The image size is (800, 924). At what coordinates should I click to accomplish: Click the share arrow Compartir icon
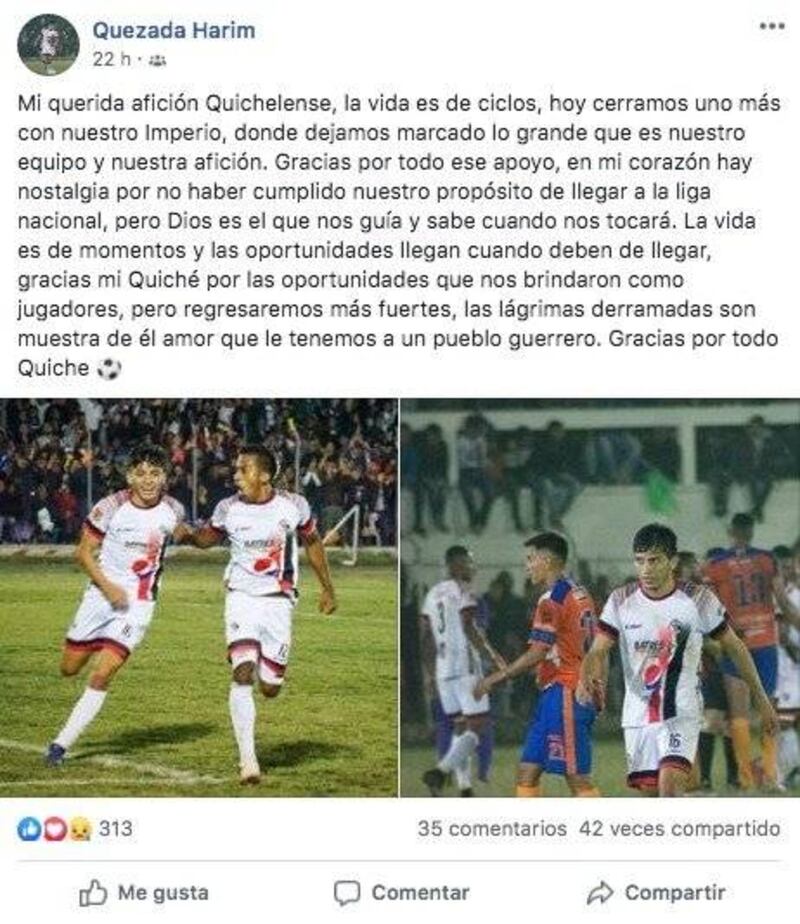[x=600, y=893]
